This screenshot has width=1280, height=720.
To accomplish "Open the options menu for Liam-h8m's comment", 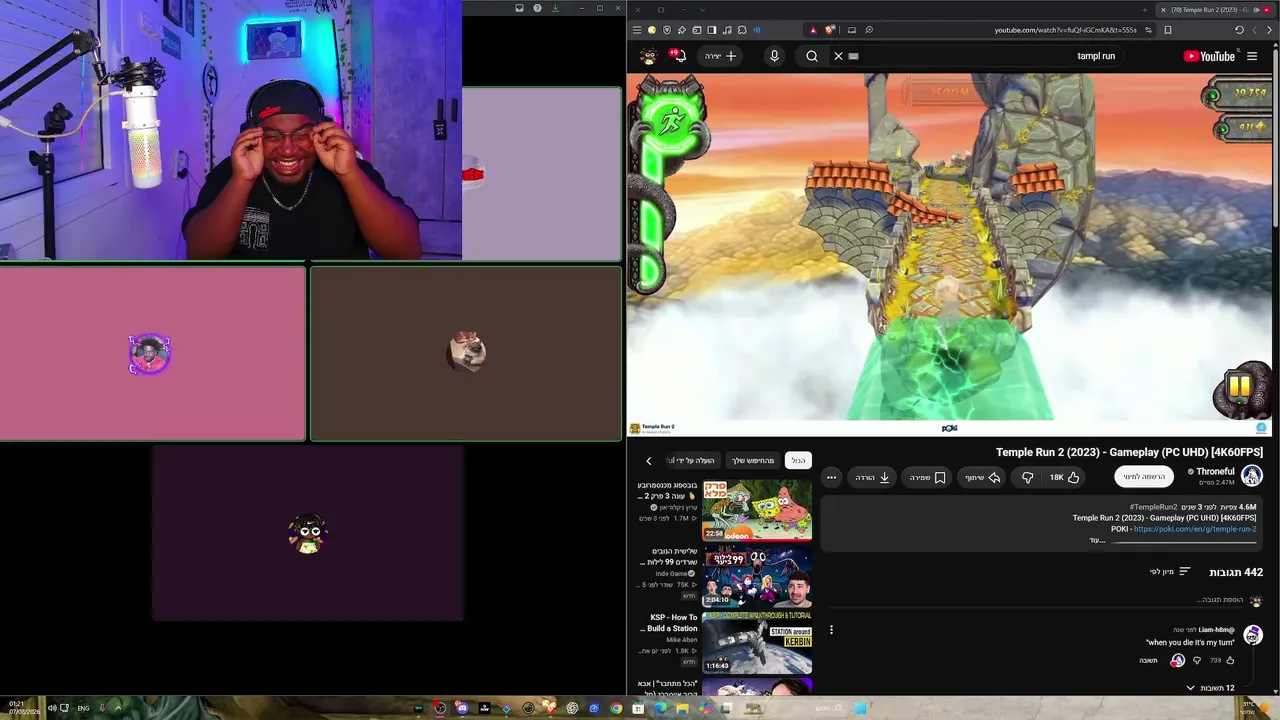I will [831, 630].
